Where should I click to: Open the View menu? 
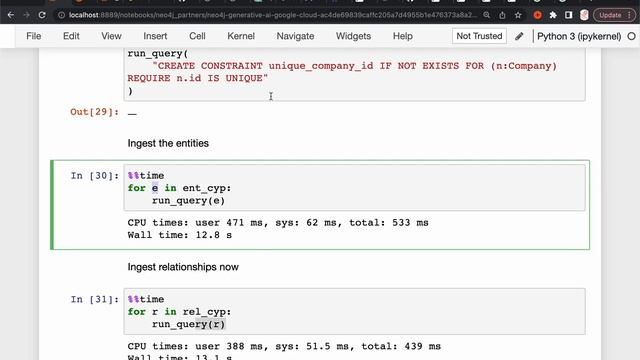(x=111, y=36)
